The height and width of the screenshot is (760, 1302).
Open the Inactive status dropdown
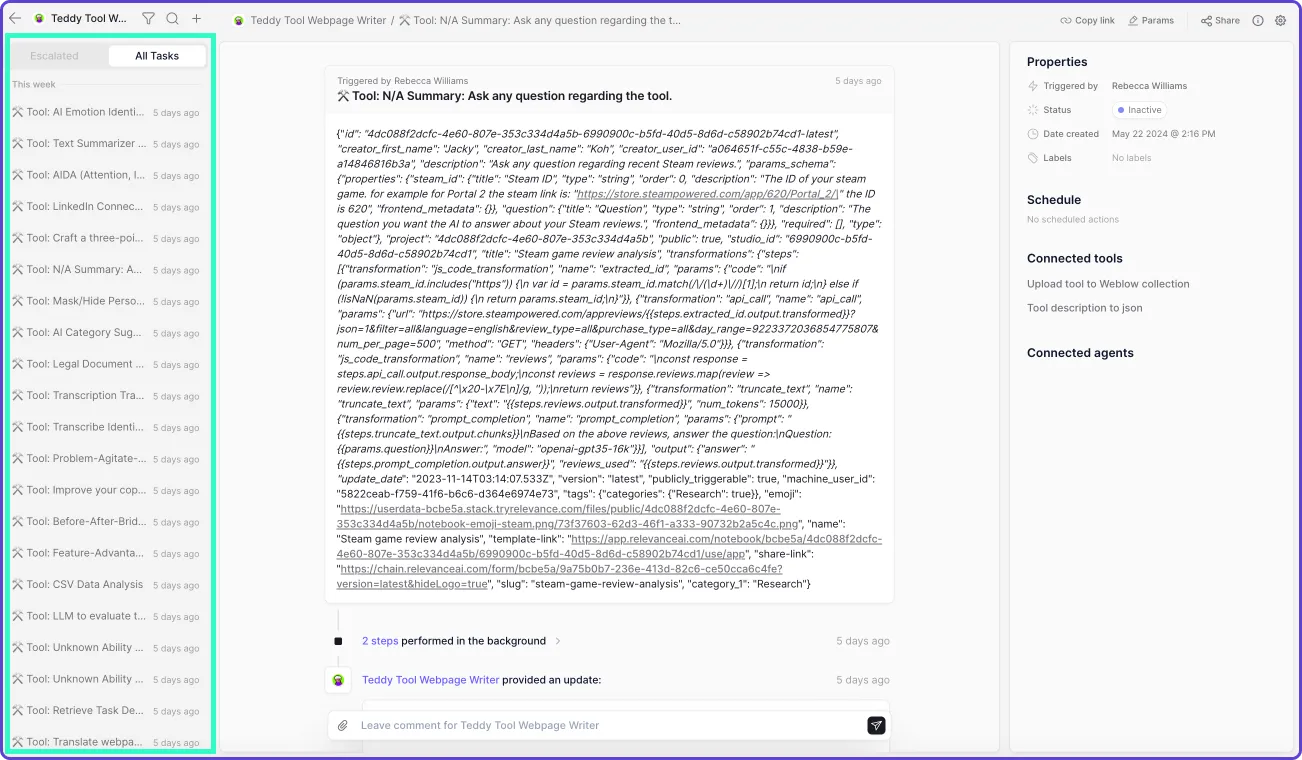(1140, 110)
